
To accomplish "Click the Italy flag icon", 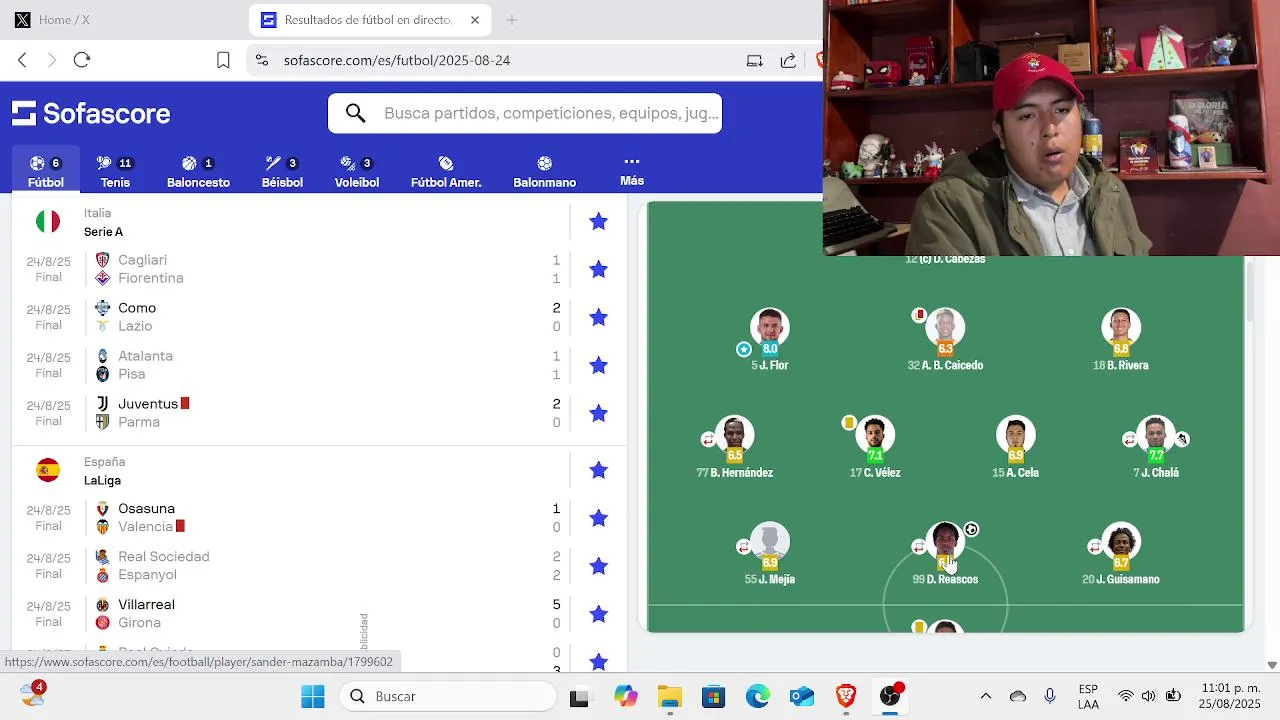I will pos(48,221).
